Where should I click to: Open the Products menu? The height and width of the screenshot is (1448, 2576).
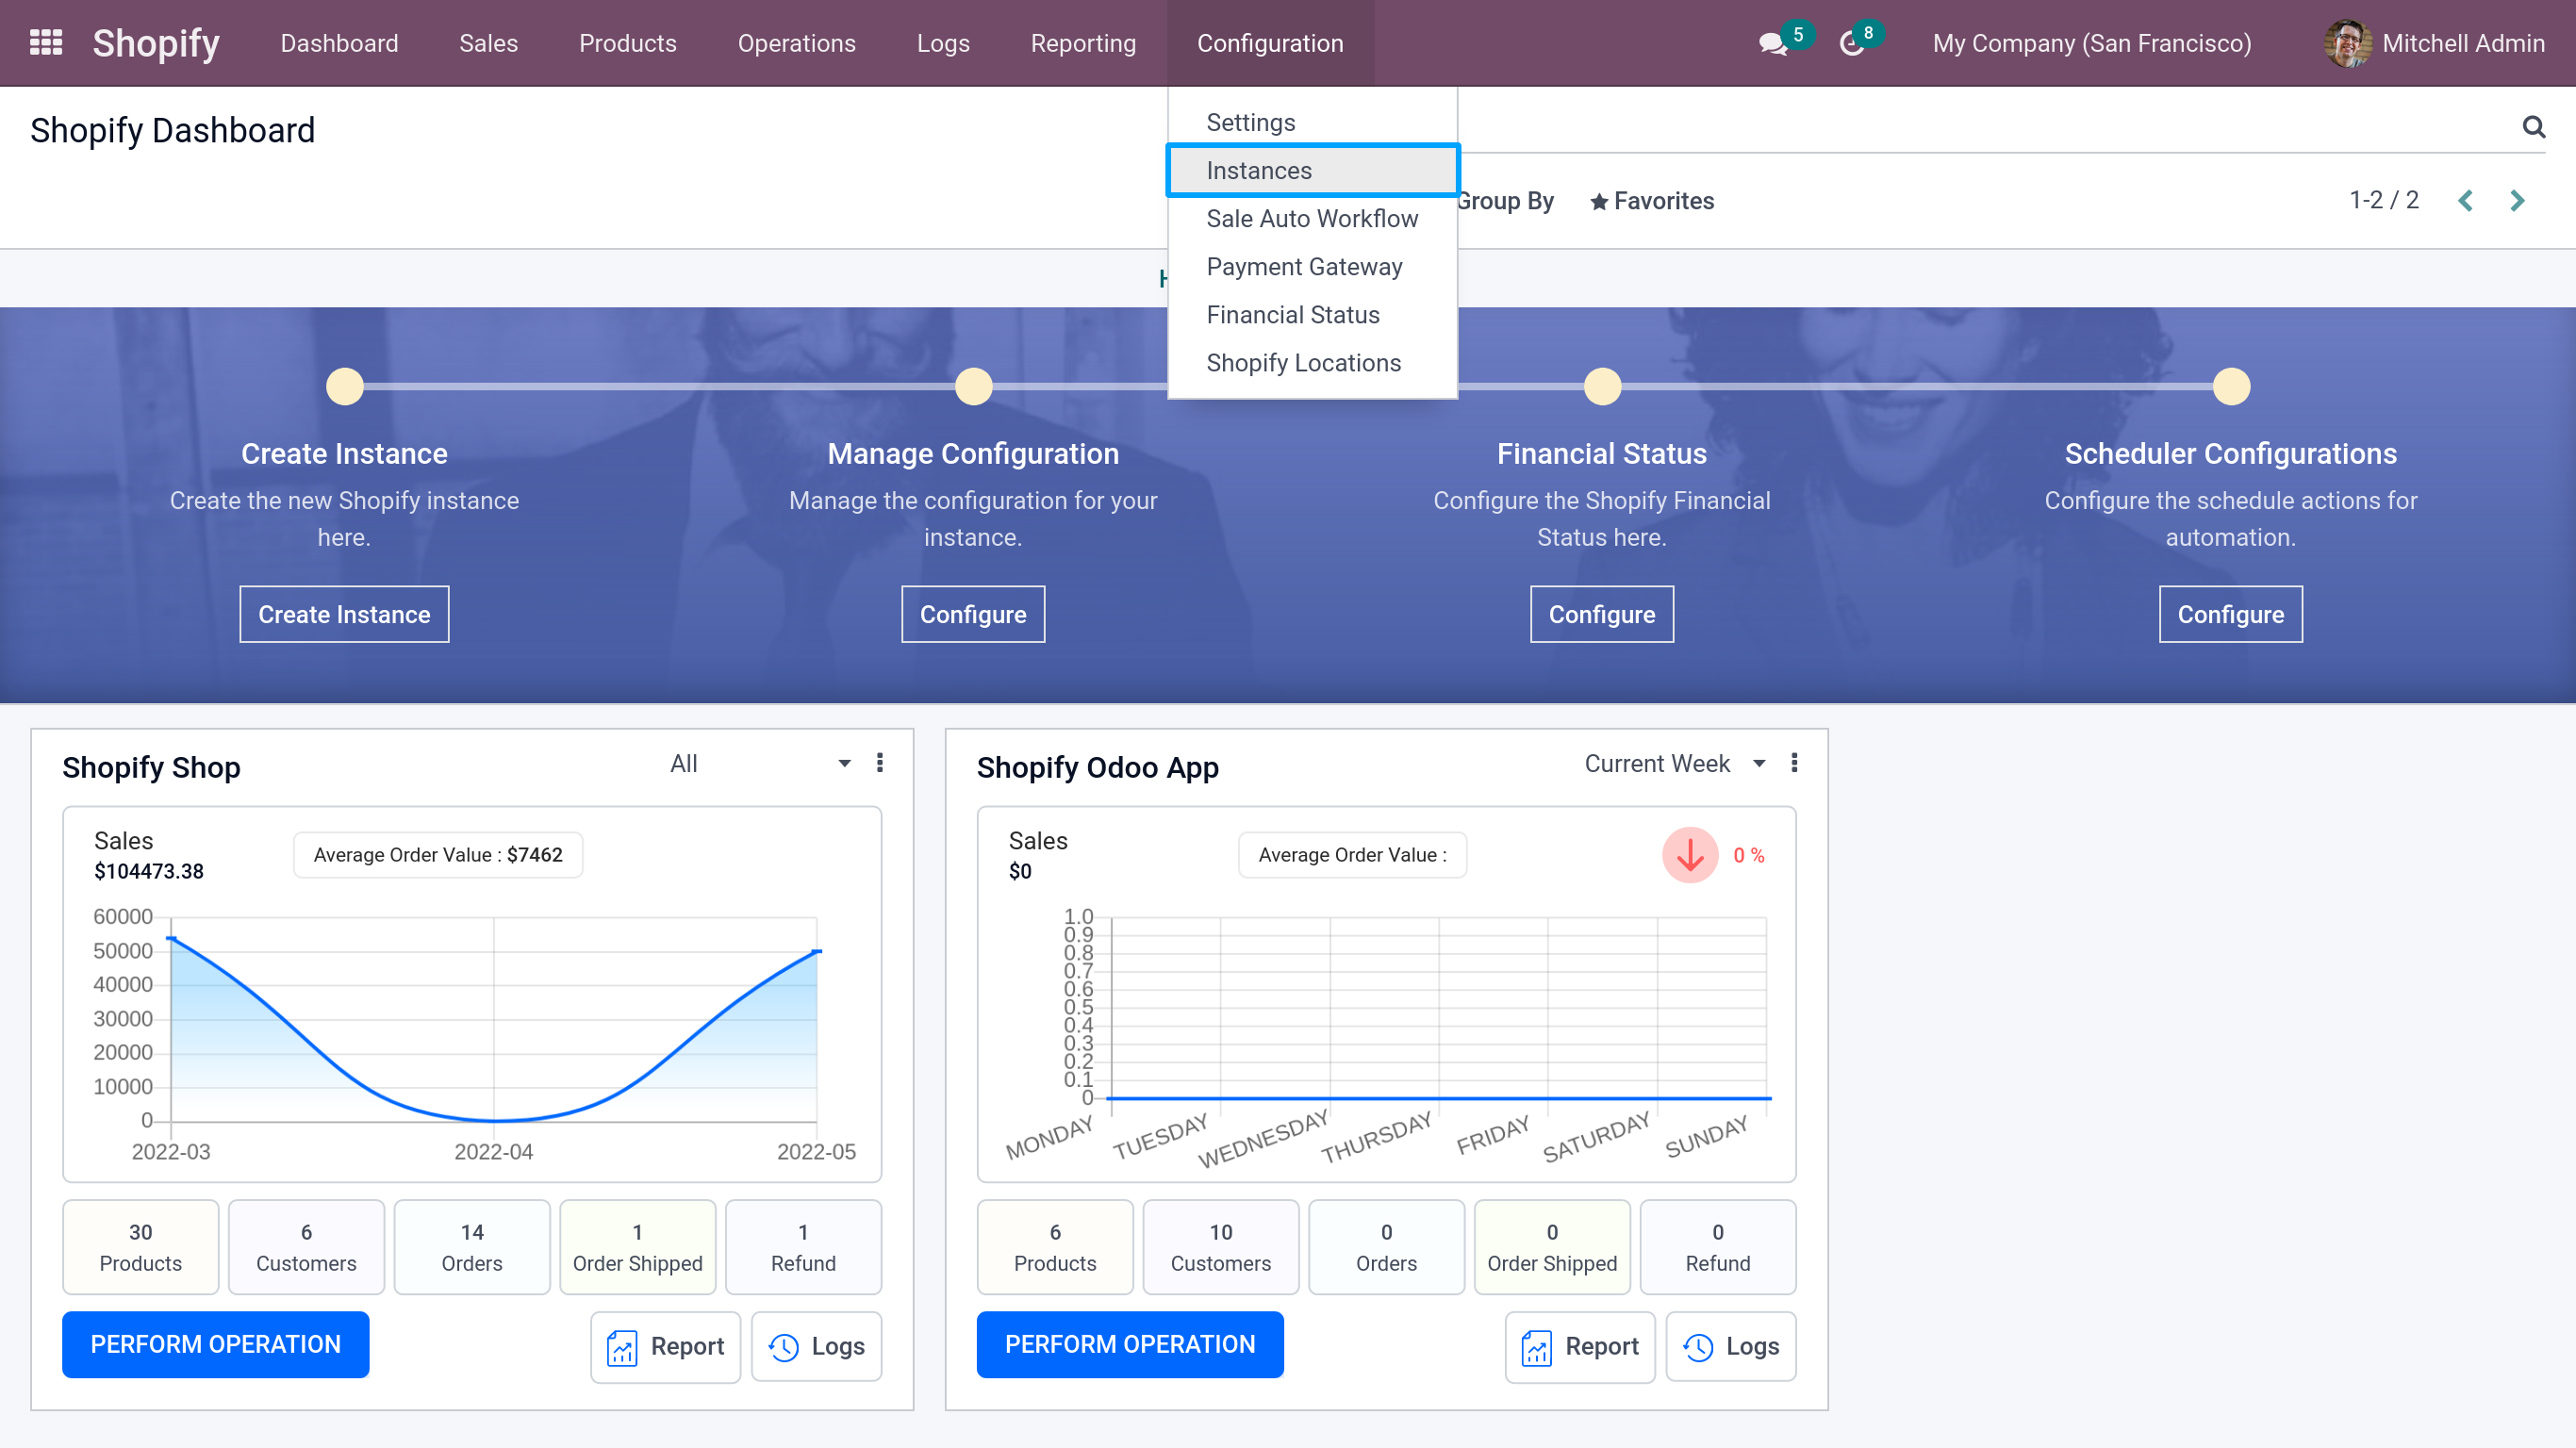point(628,43)
